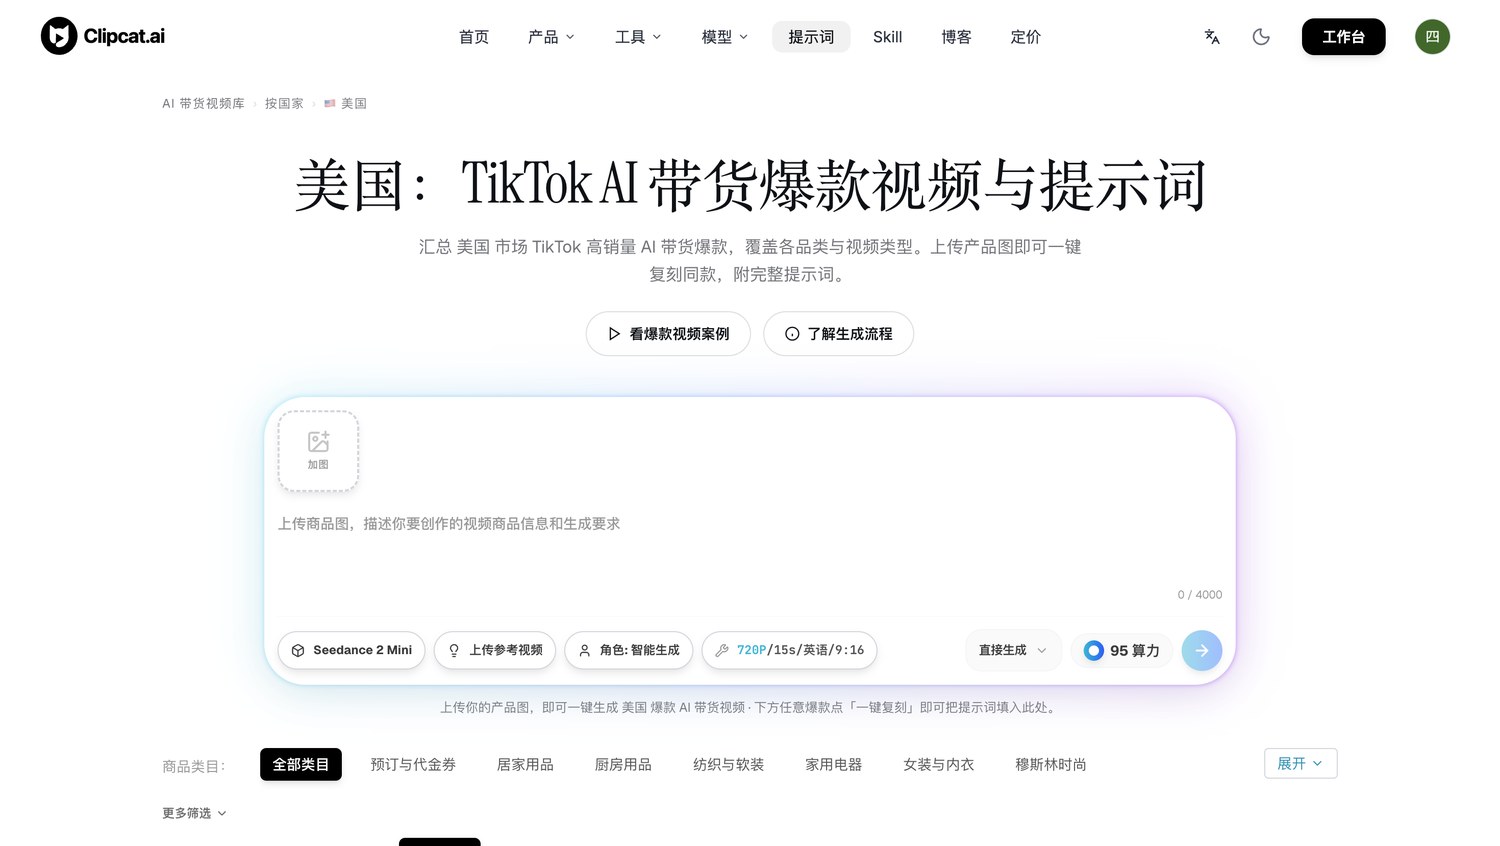Select 居家用品 category
The image size is (1500, 846).
coord(525,764)
